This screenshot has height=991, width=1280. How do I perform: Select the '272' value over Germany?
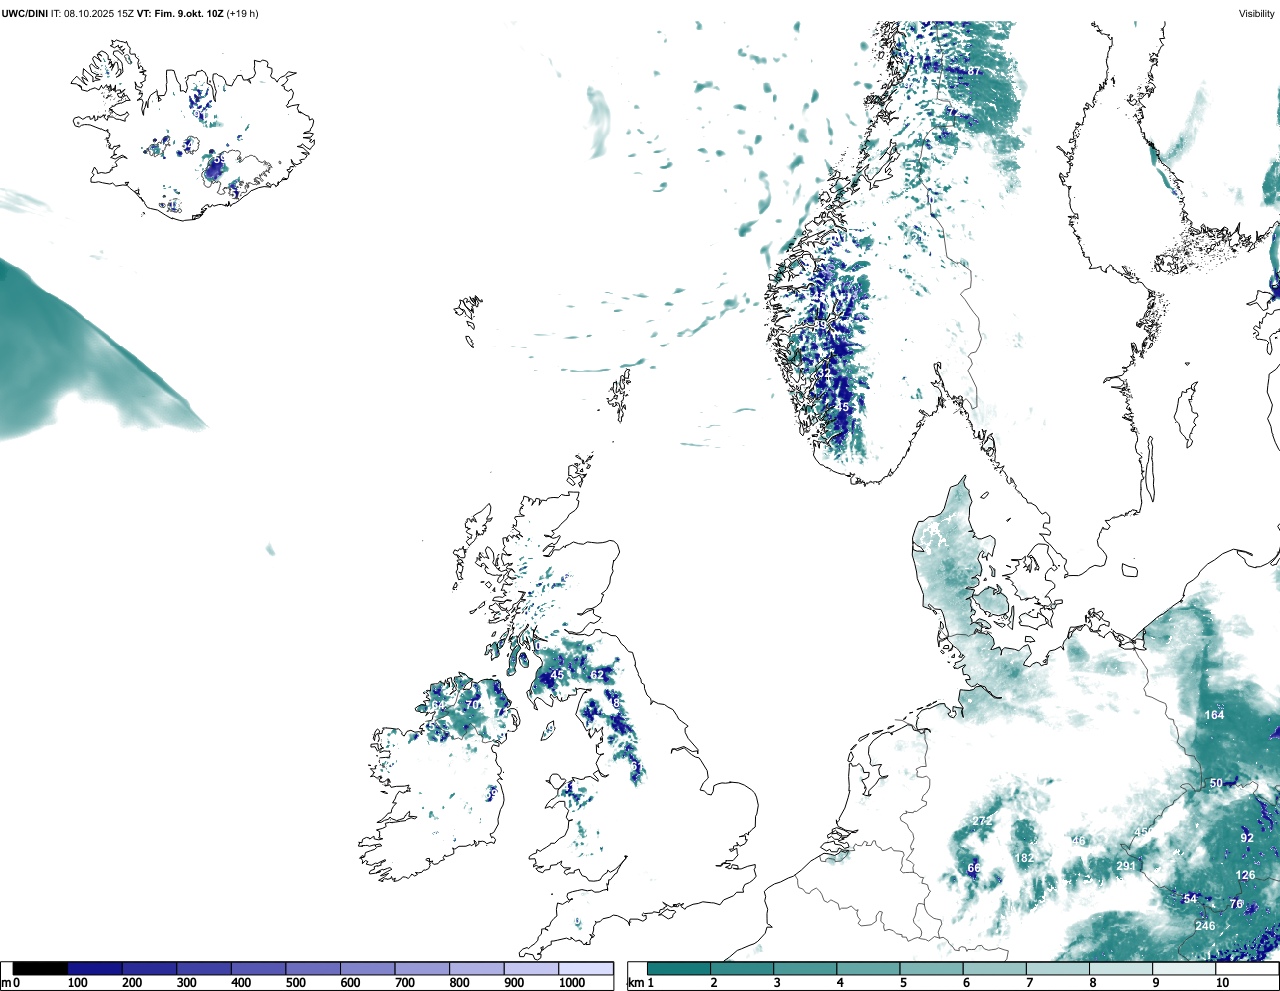(x=982, y=821)
